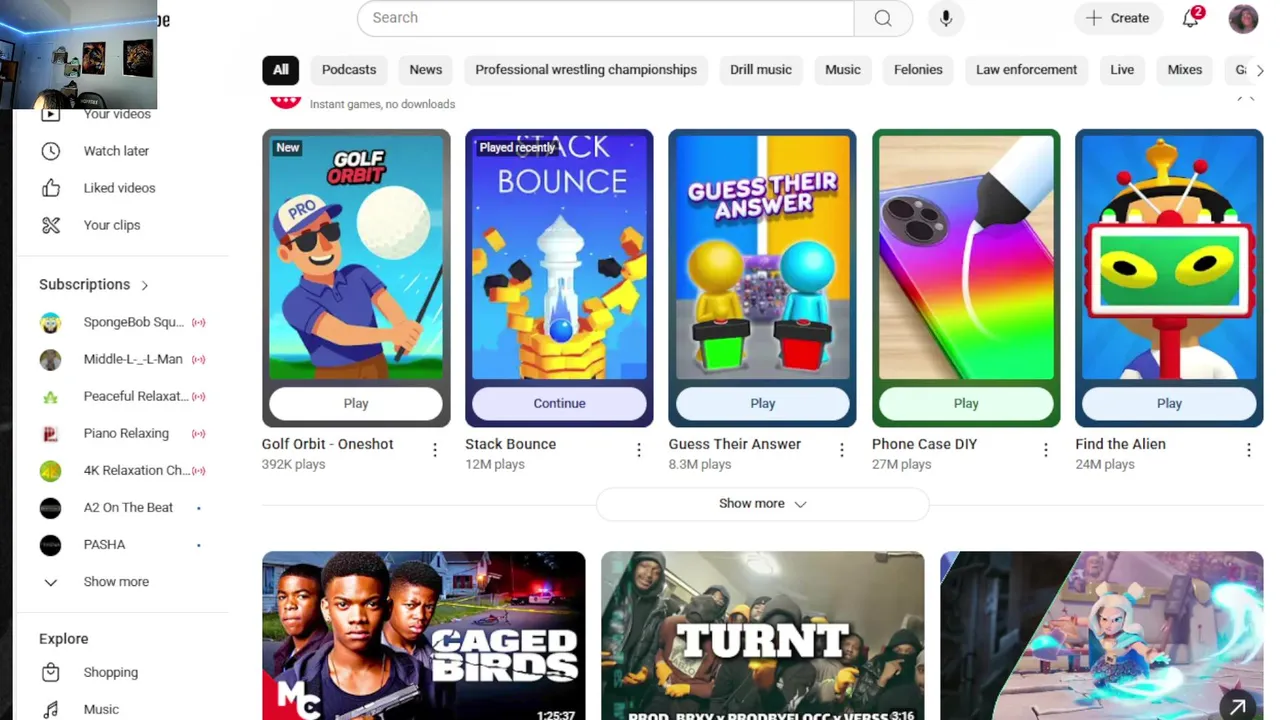Open Golf Orbit game cover image
Viewport: 1280px width, 720px height.
(356, 257)
